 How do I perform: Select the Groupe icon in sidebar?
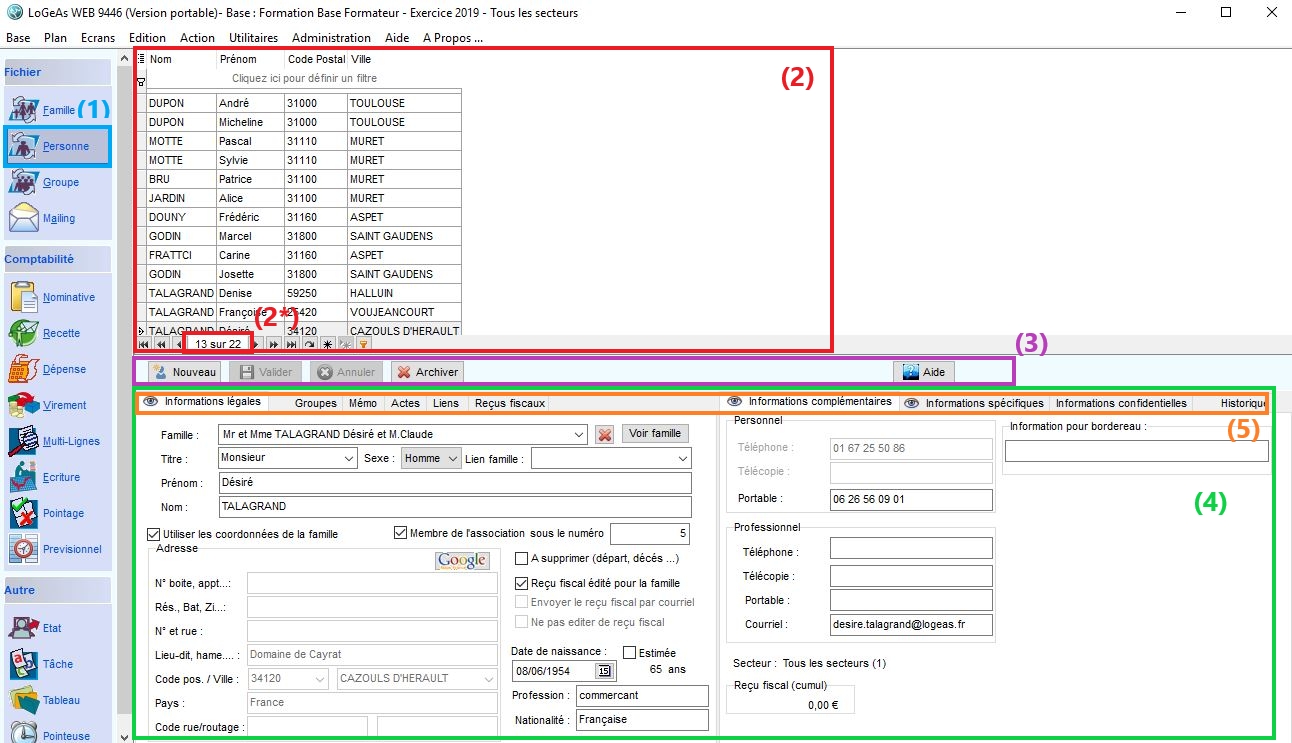pos(24,182)
